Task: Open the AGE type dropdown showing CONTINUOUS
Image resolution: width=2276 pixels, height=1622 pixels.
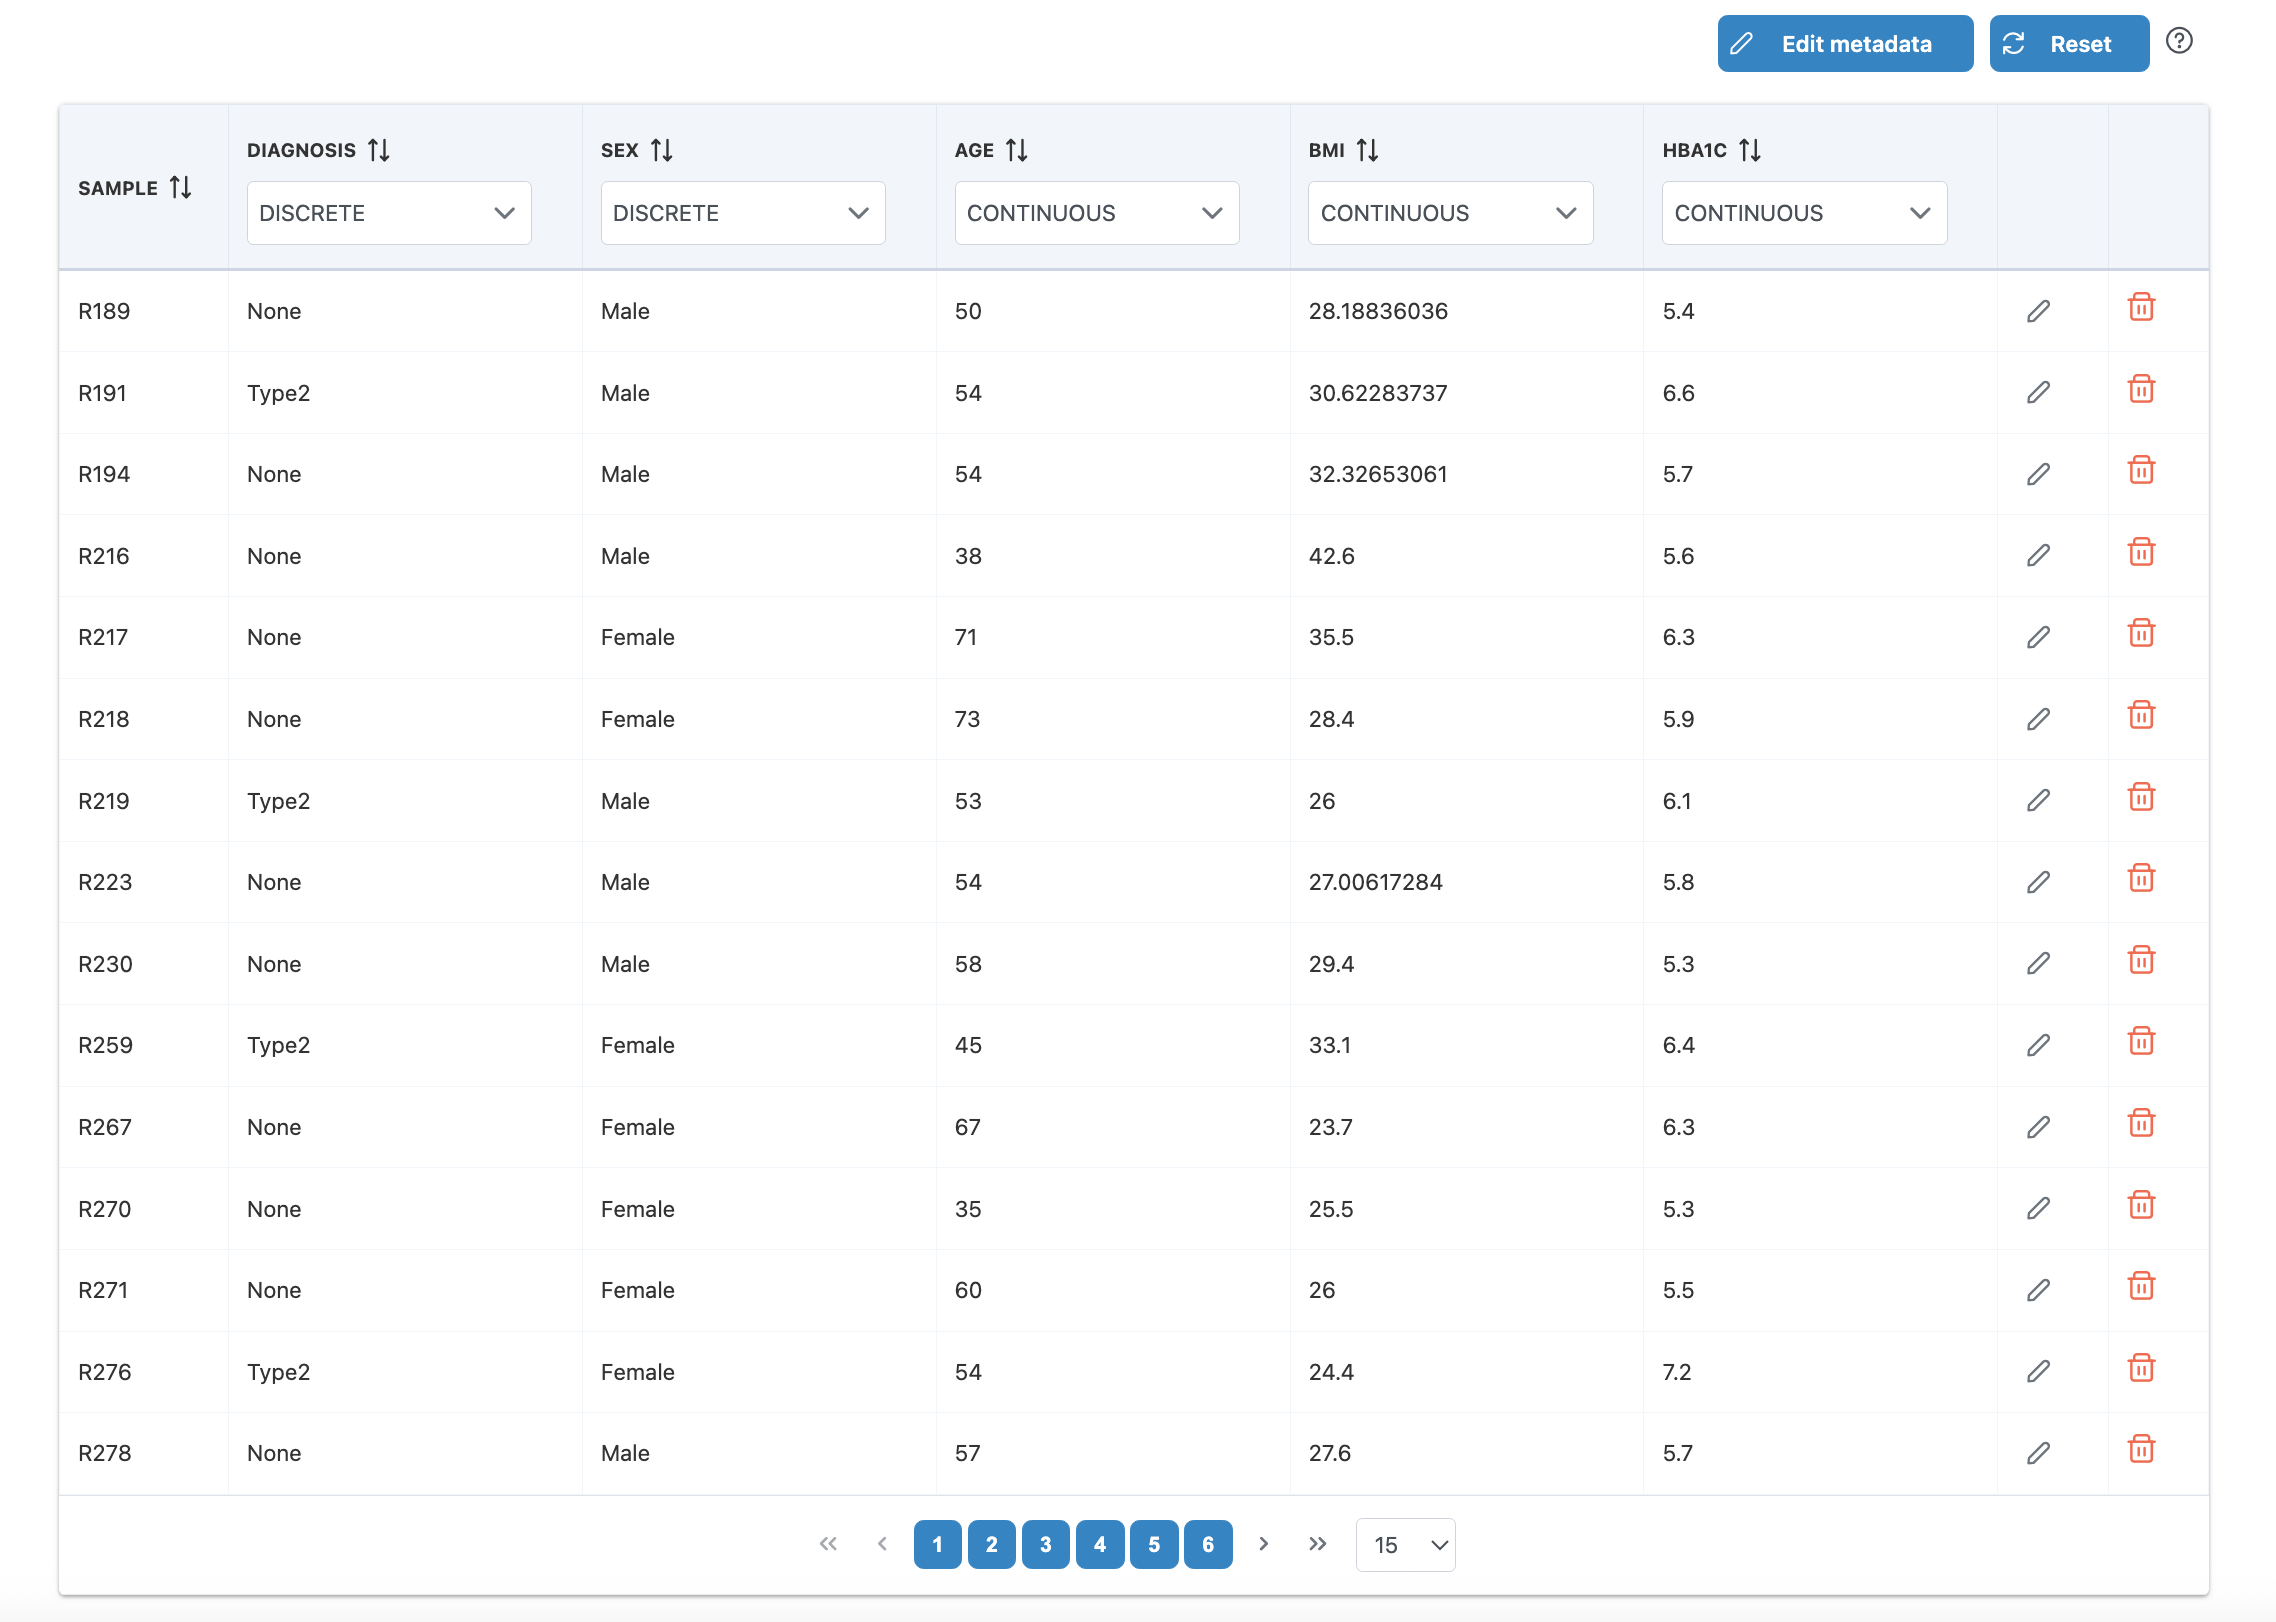Action: click(1096, 213)
